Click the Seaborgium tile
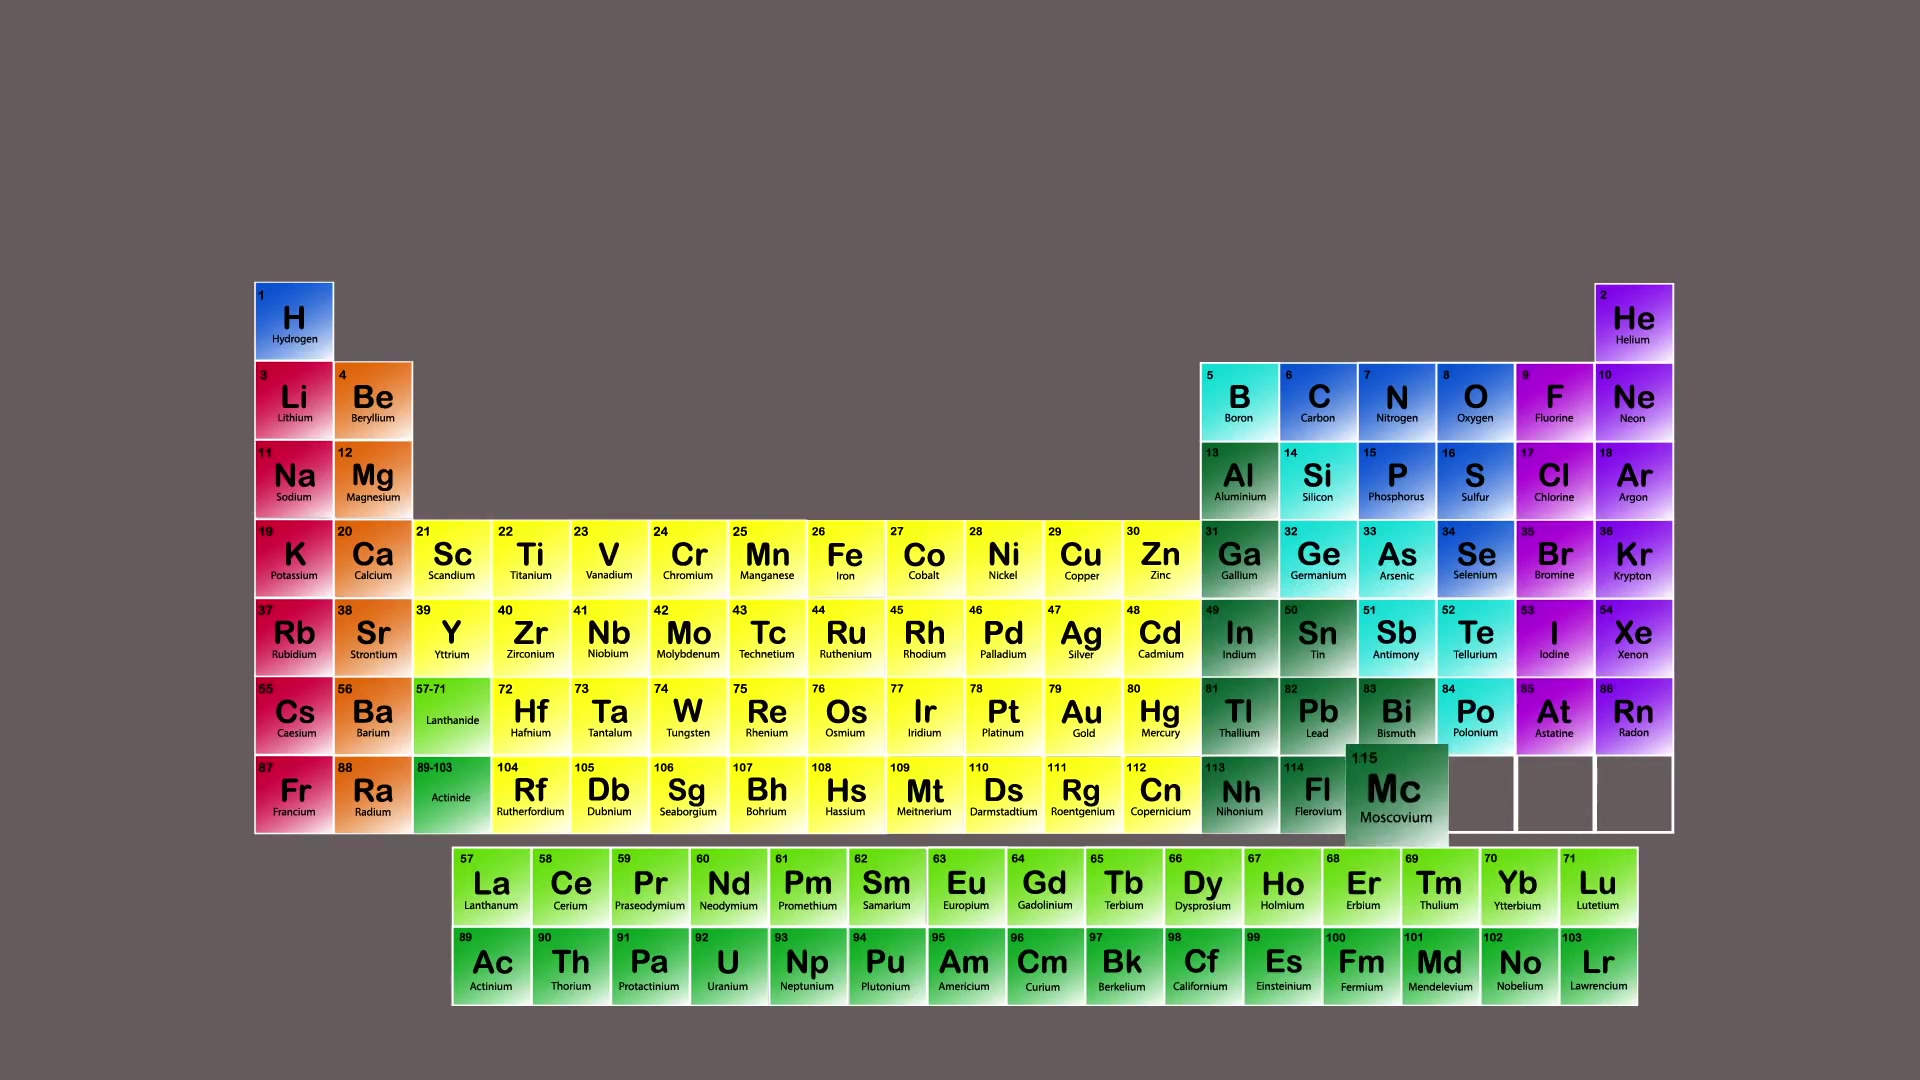This screenshot has height=1080, width=1920. point(688,795)
